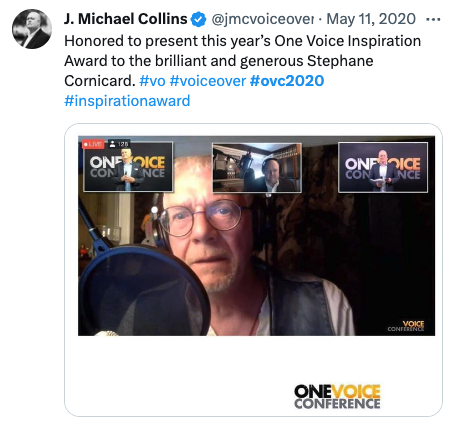The height and width of the screenshot is (422, 454).
Task: Open the three-dot more options menu
Action: pyautogui.click(x=433, y=19)
